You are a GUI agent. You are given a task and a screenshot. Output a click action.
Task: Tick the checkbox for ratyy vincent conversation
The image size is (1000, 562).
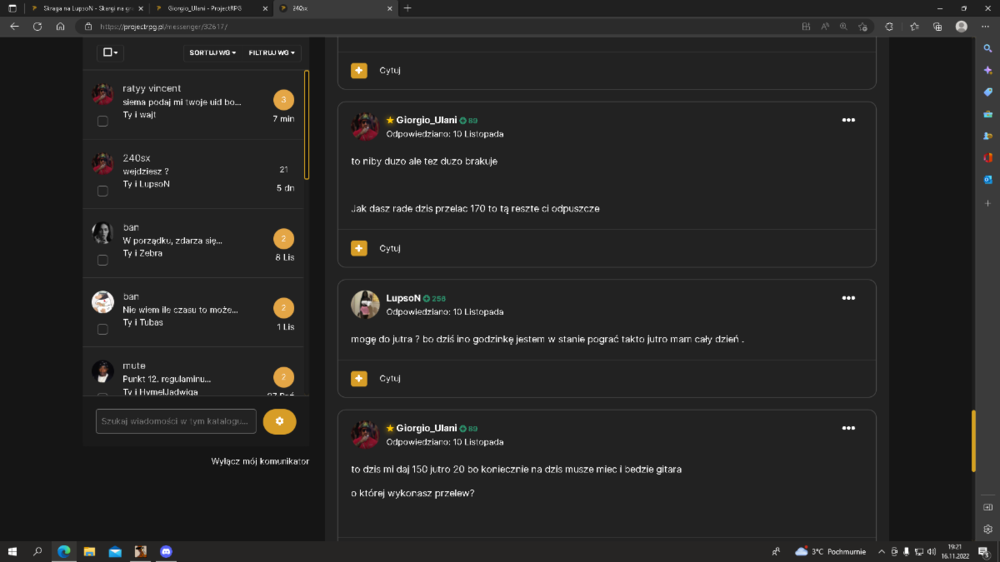tap(102, 121)
